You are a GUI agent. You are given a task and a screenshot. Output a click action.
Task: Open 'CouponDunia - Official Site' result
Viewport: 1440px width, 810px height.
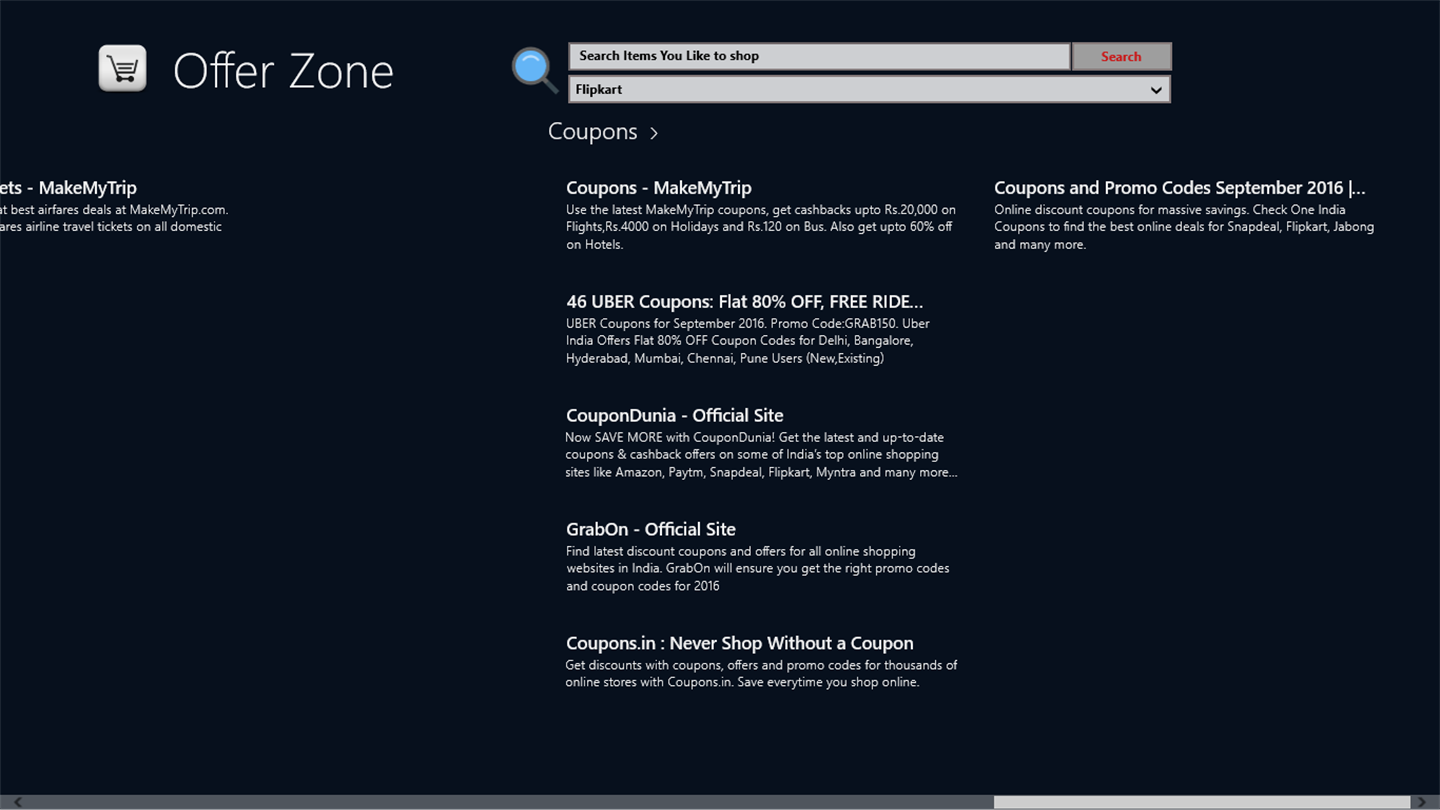(675, 416)
